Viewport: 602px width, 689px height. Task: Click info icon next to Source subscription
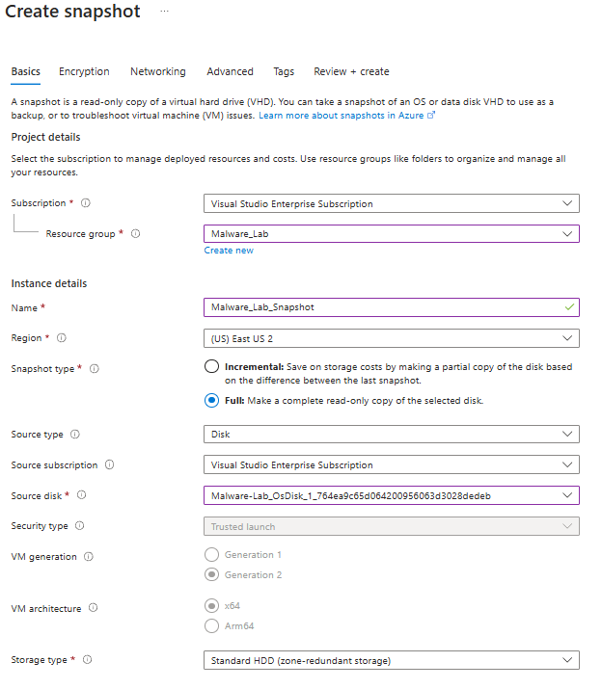coord(109,465)
